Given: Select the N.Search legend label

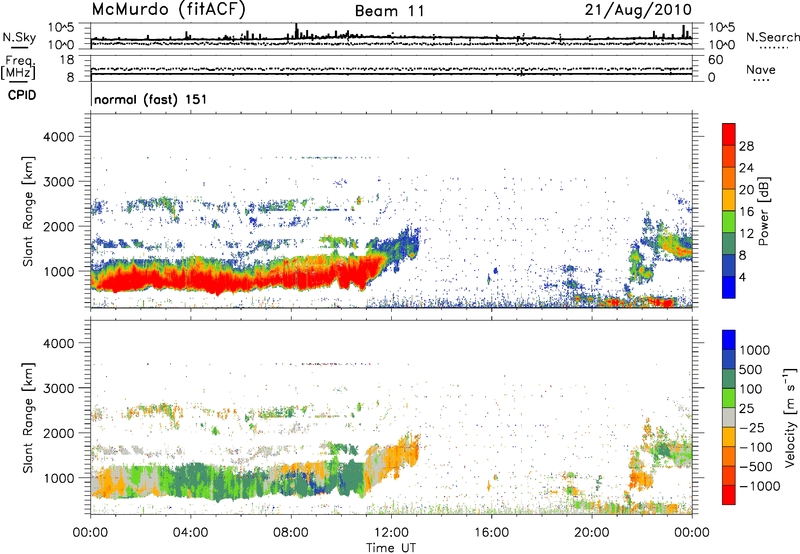Looking at the screenshot, I should [772, 37].
